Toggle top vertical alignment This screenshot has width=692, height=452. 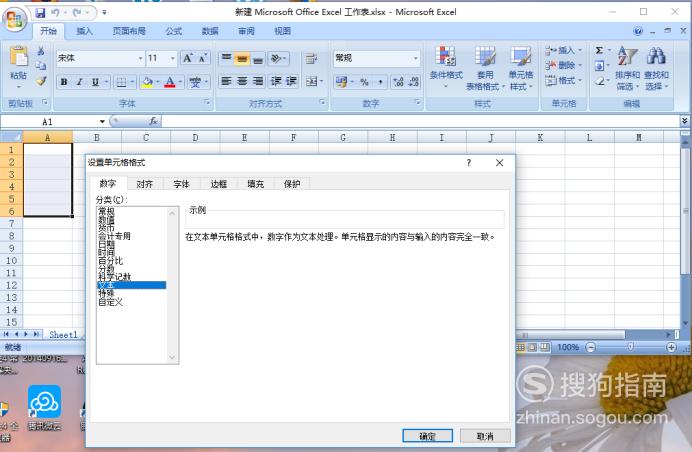click(226, 58)
